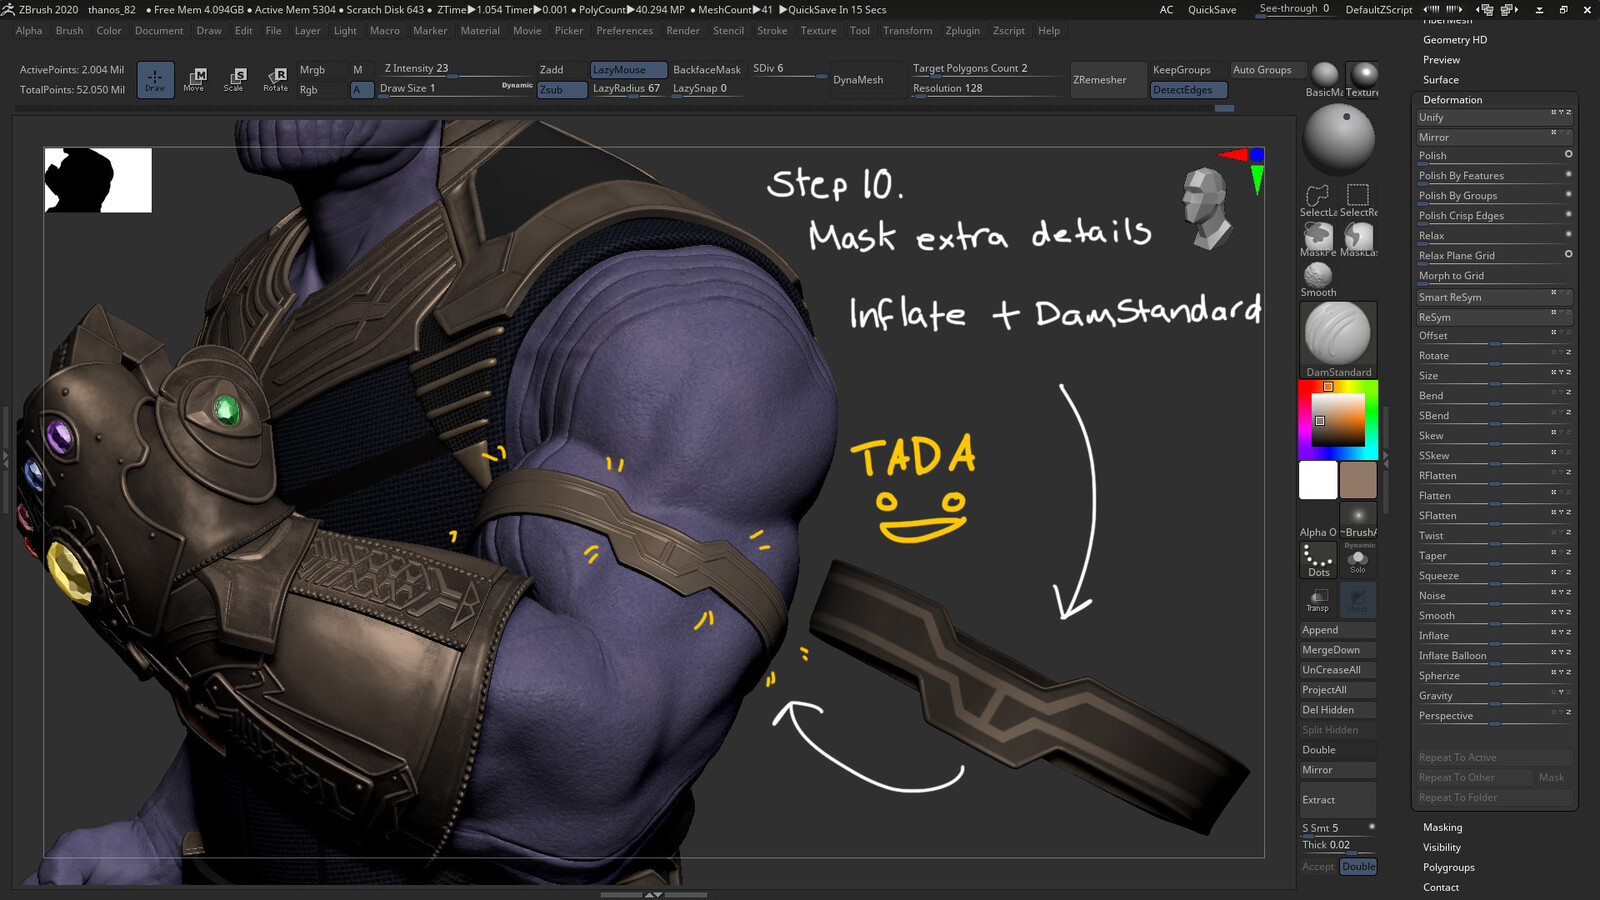The height and width of the screenshot is (900, 1600).
Task: Choose the BasicMaterial sphere
Action: 1325,79
